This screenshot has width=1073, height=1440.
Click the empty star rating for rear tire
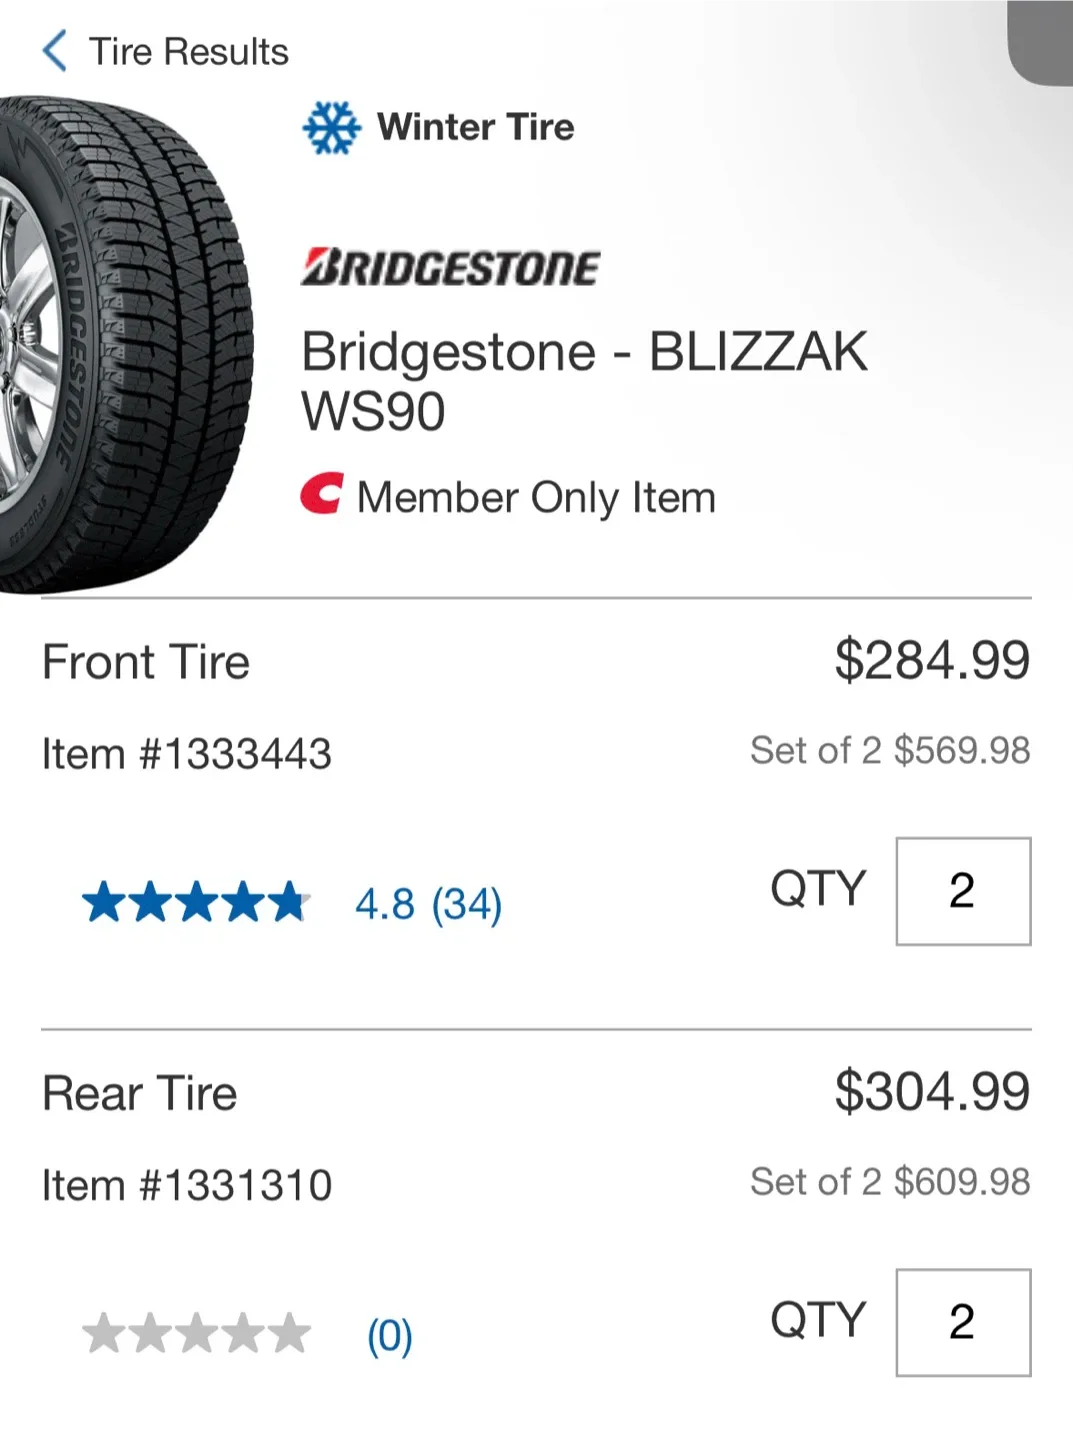coord(197,1332)
